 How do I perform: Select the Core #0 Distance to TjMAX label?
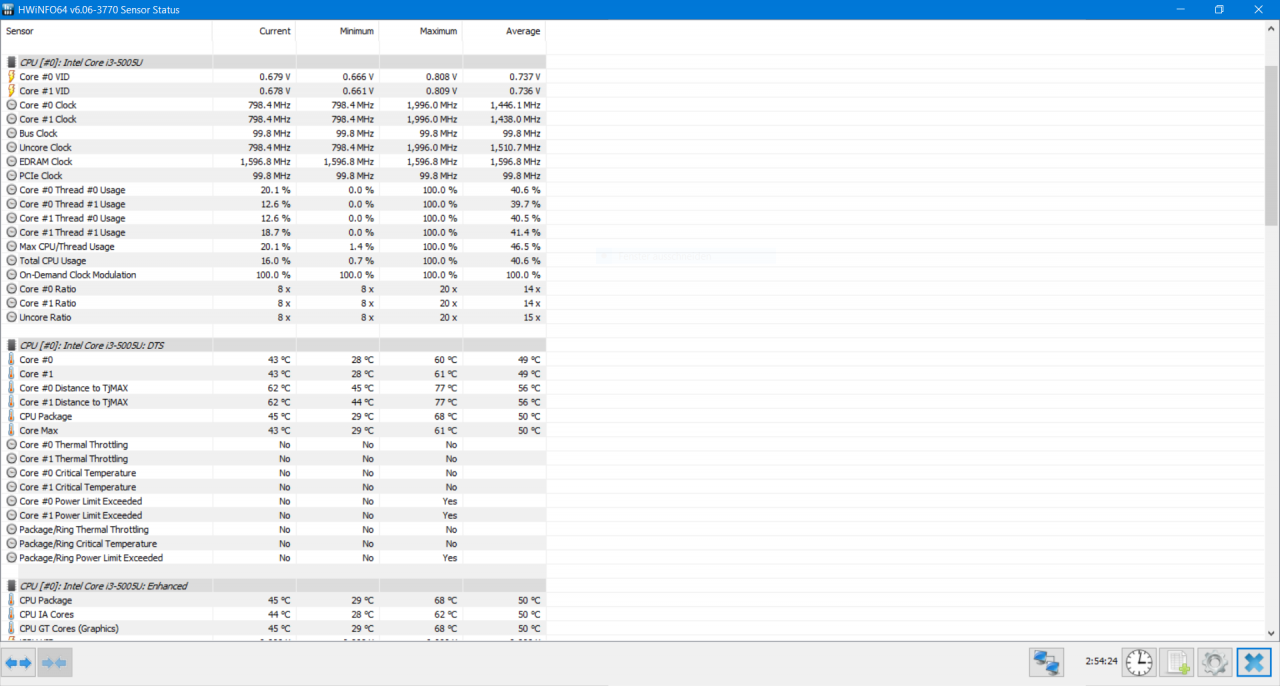pos(74,388)
